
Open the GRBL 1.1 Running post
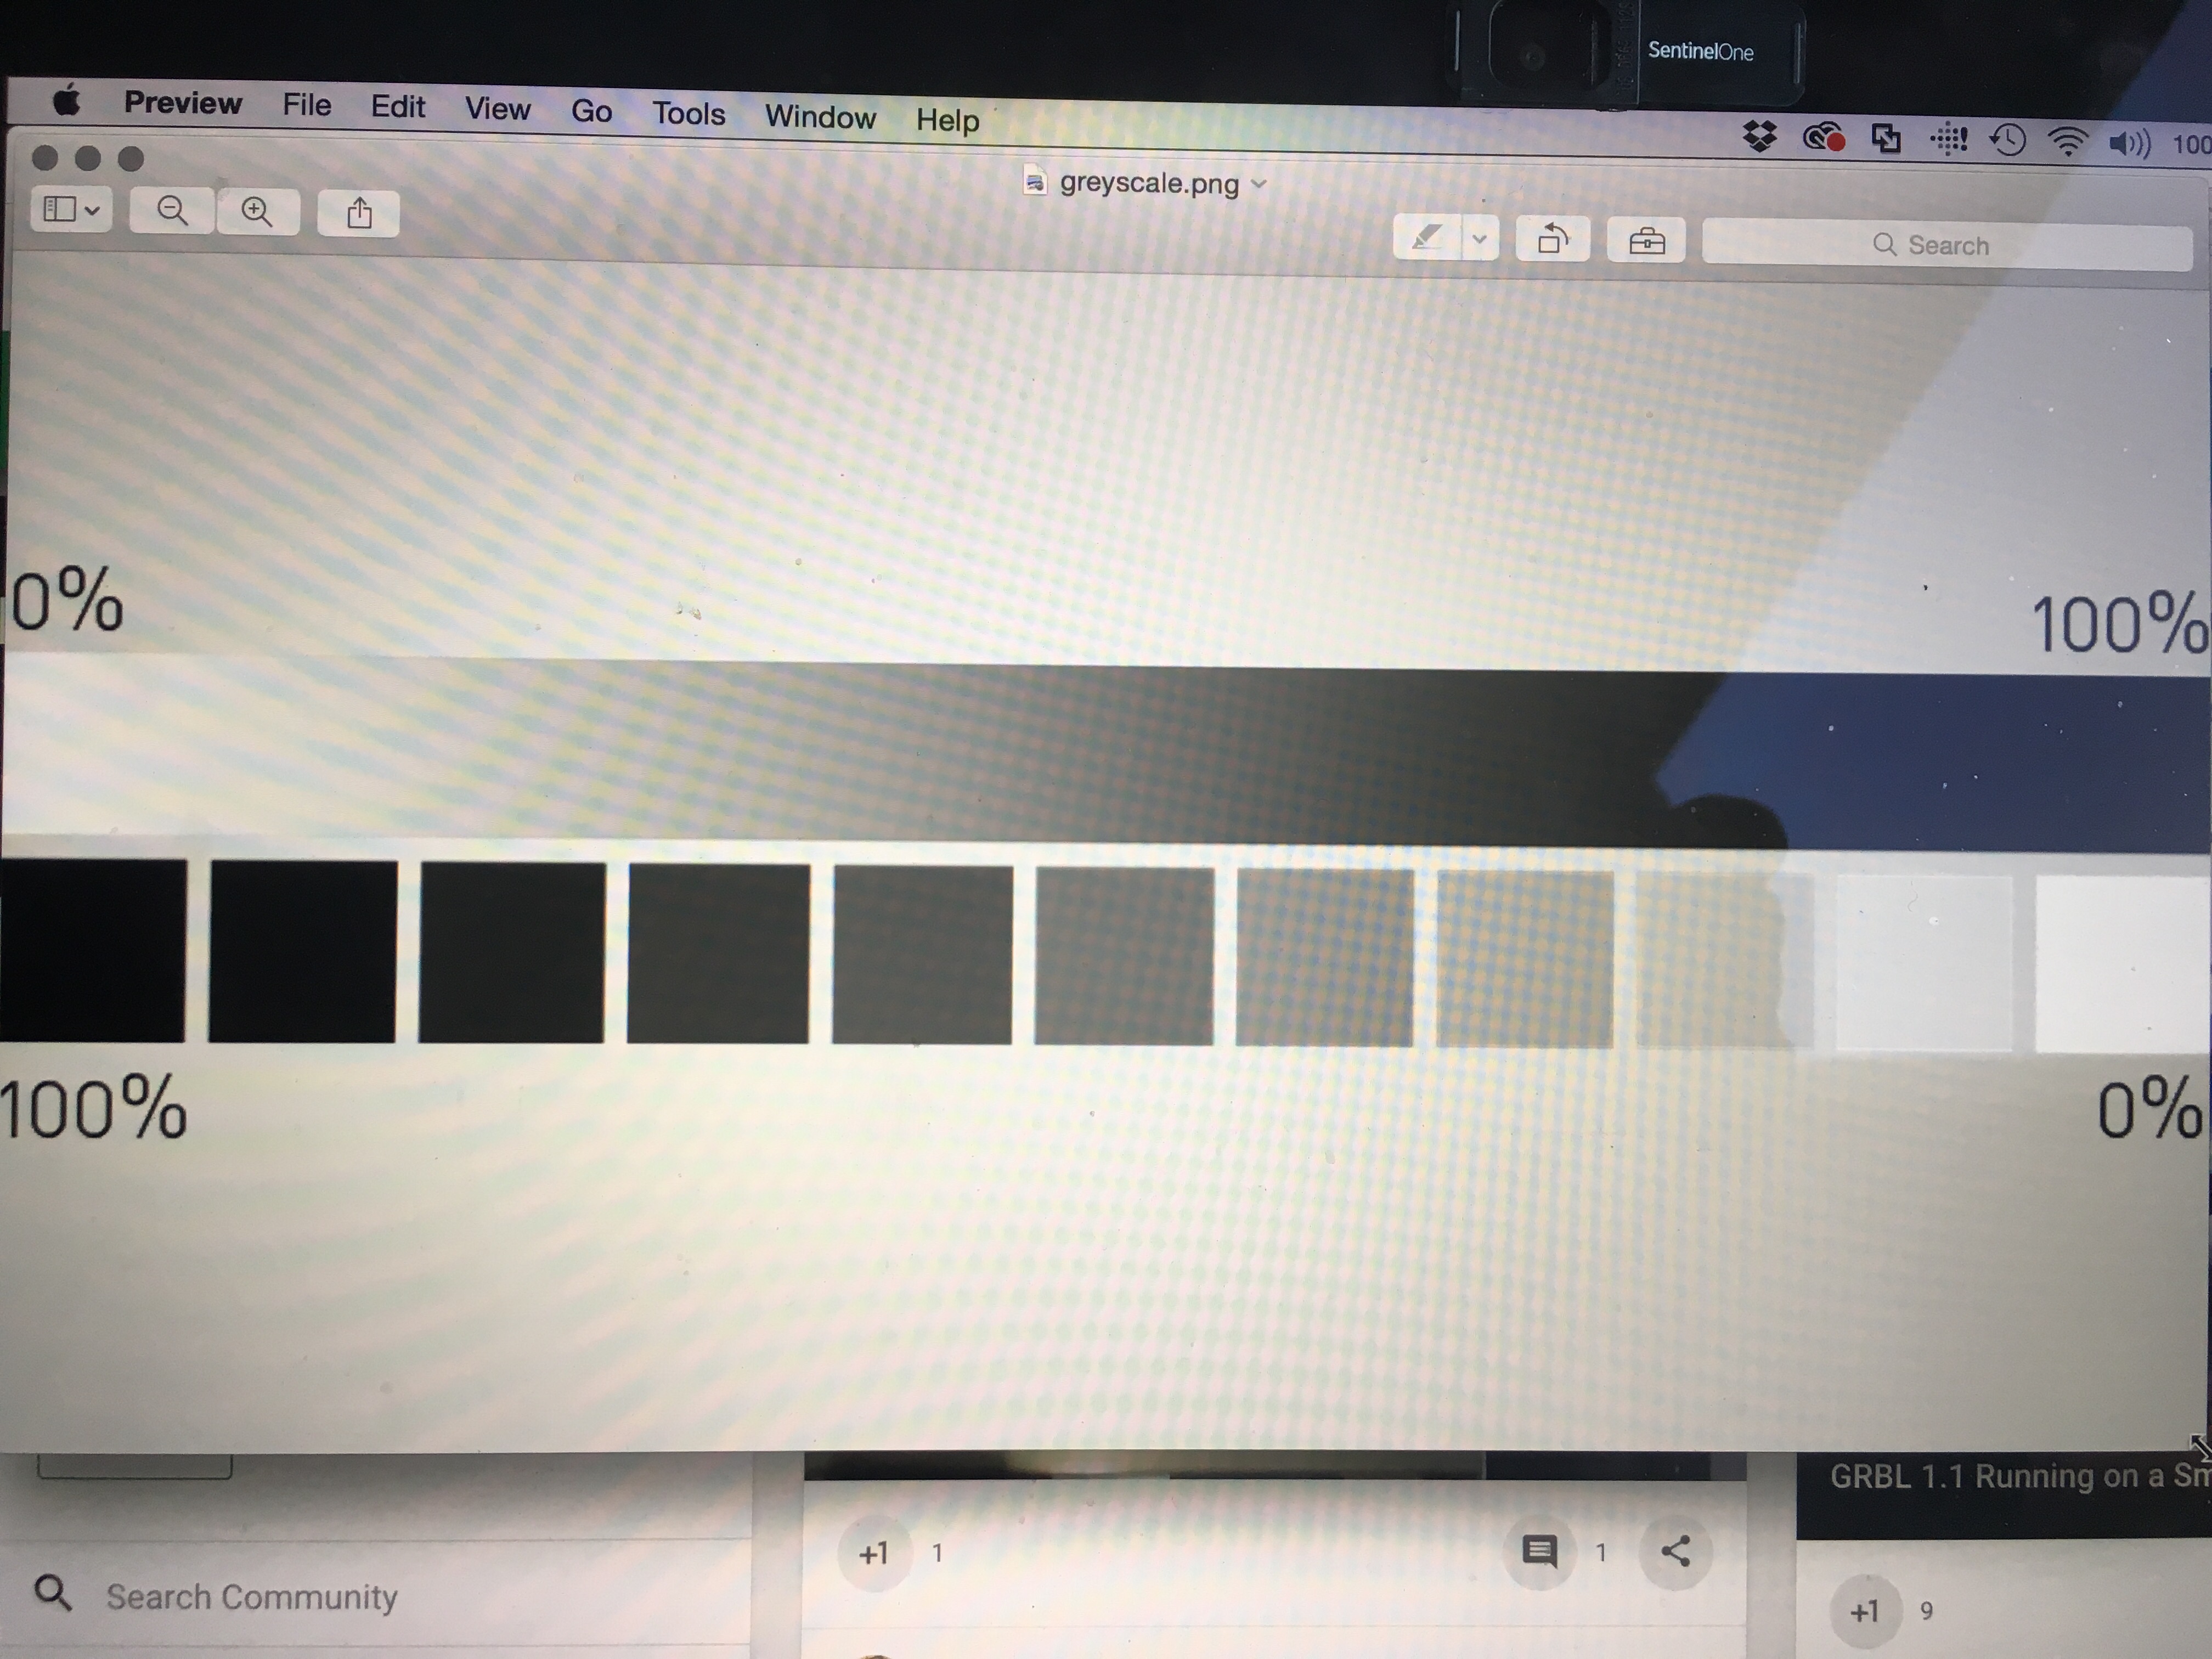[2020, 1477]
